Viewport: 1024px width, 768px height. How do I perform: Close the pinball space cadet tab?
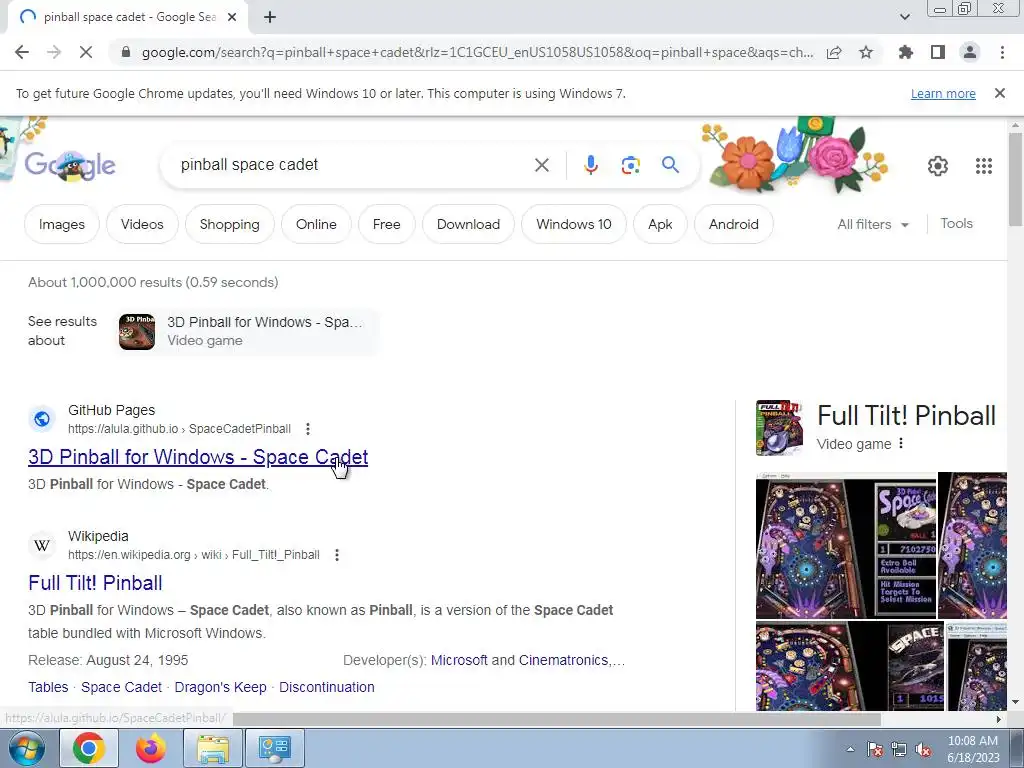232,17
